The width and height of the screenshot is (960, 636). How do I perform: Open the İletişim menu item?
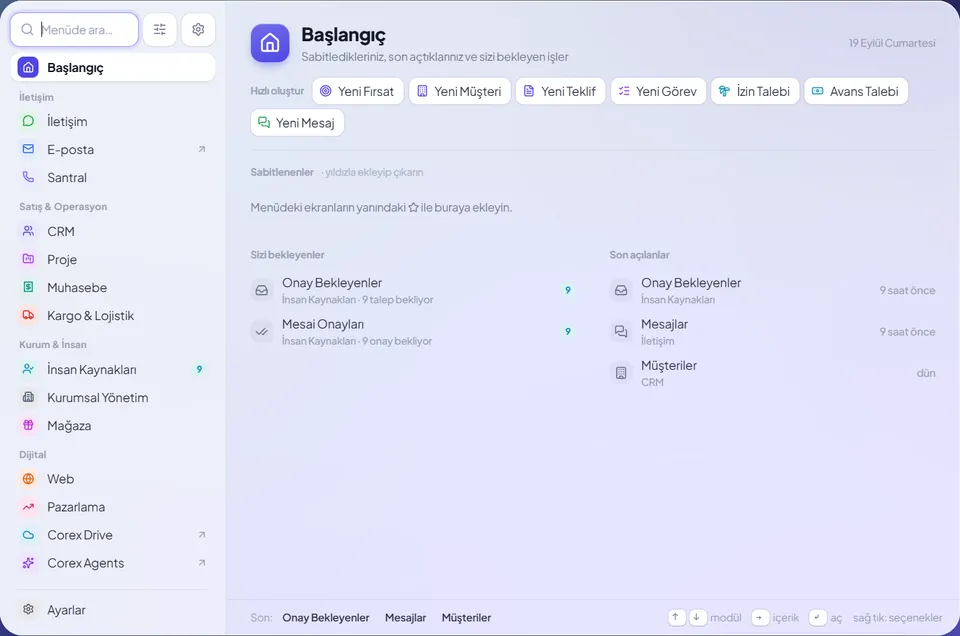click(113, 121)
